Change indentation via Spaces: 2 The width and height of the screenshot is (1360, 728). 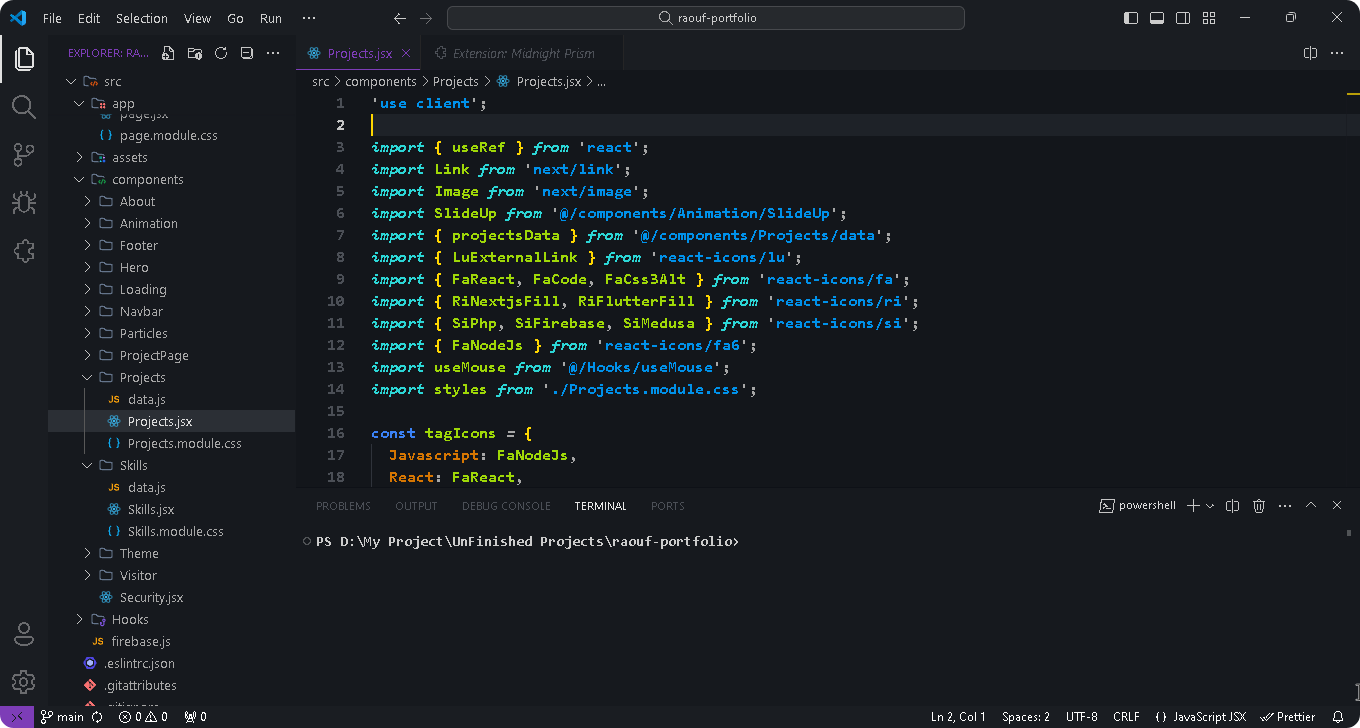1026,717
